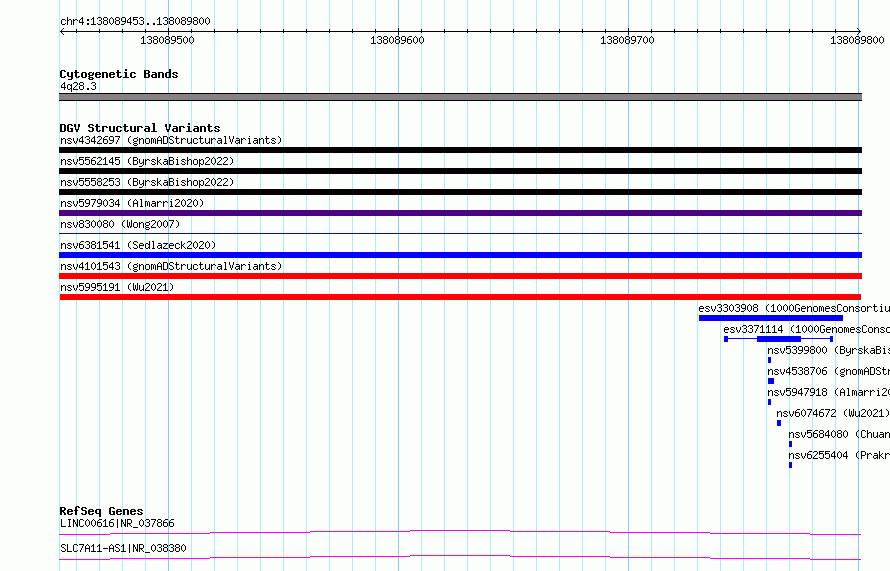Click the nsv6381541 (Sedlazeck2020) label
Image resolution: width=890 pixels, height=571 pixels.
138,245
